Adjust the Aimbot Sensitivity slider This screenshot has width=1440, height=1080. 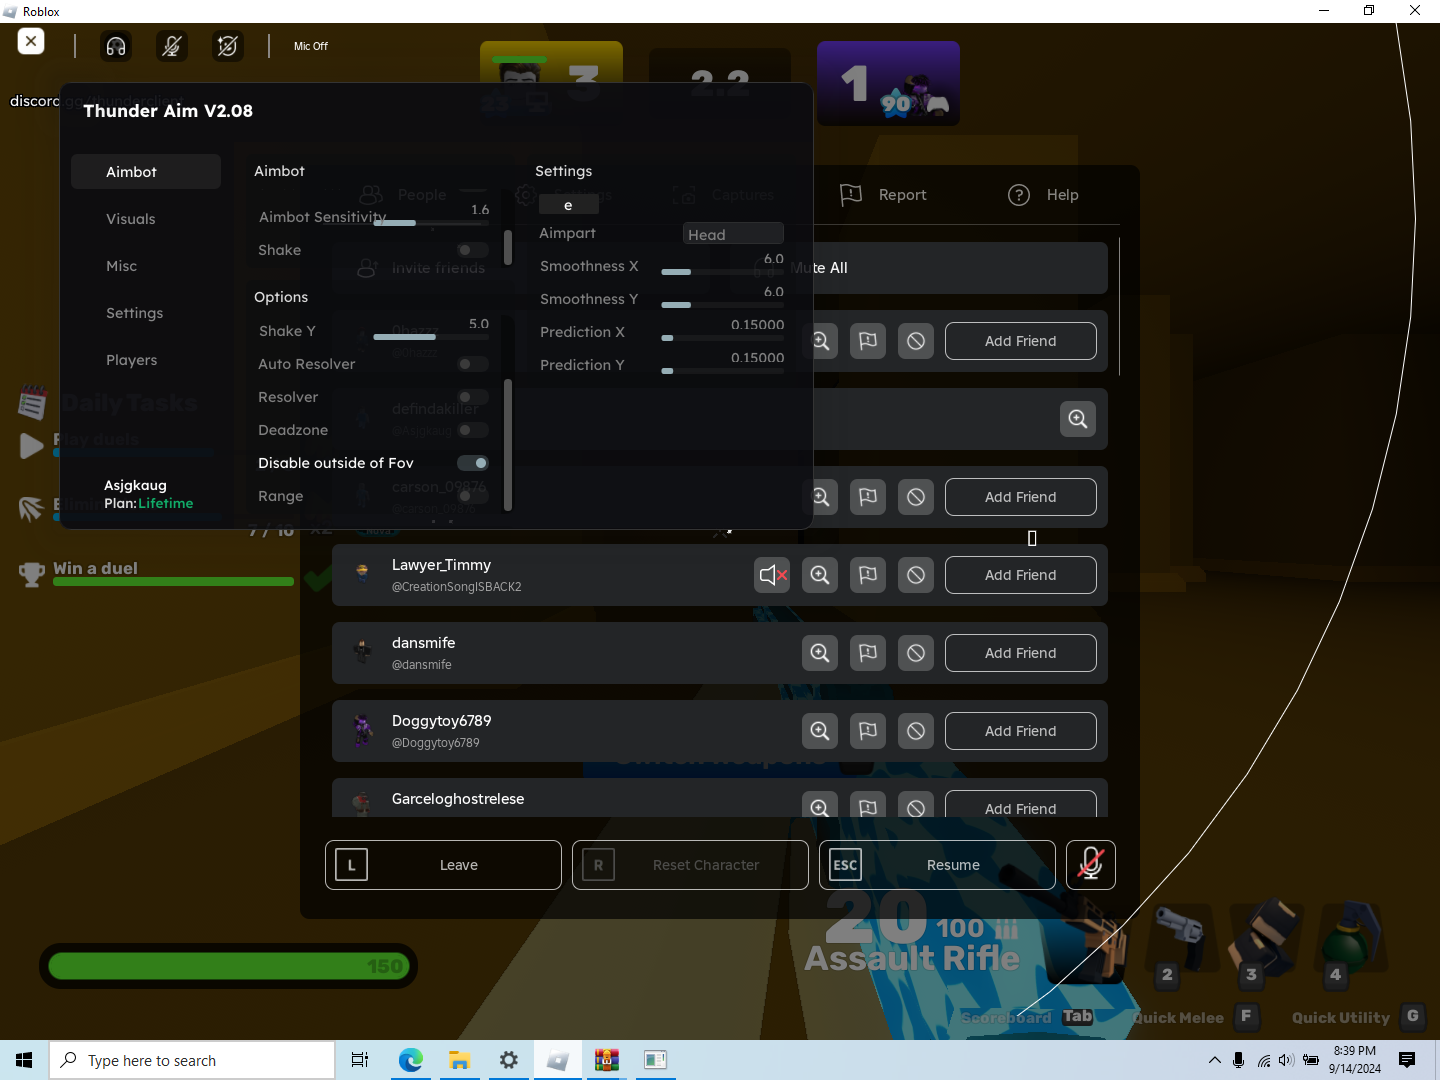tap(431, 223)
